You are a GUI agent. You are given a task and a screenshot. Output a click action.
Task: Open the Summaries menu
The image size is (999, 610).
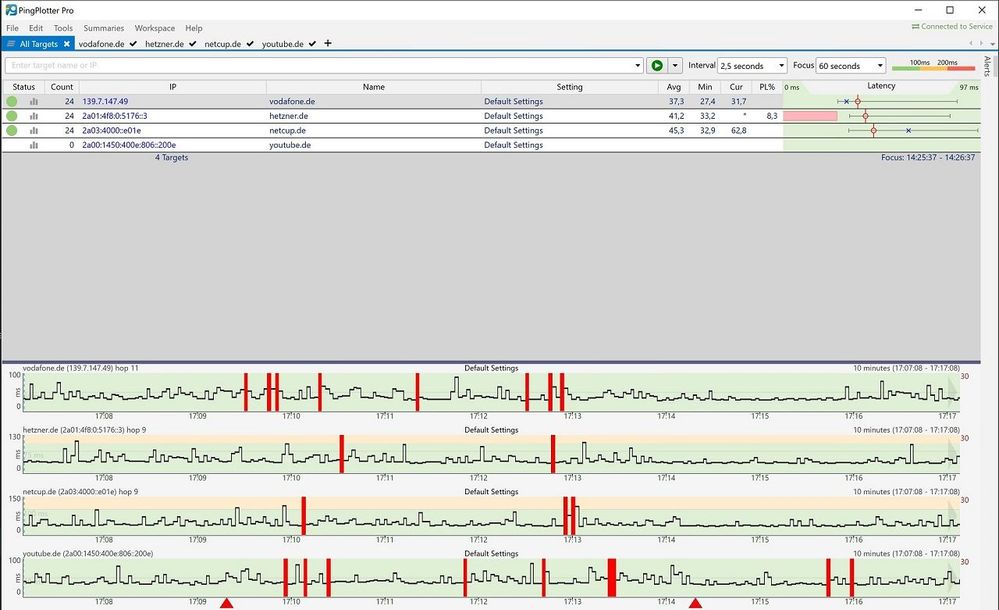tap(104, 28)
